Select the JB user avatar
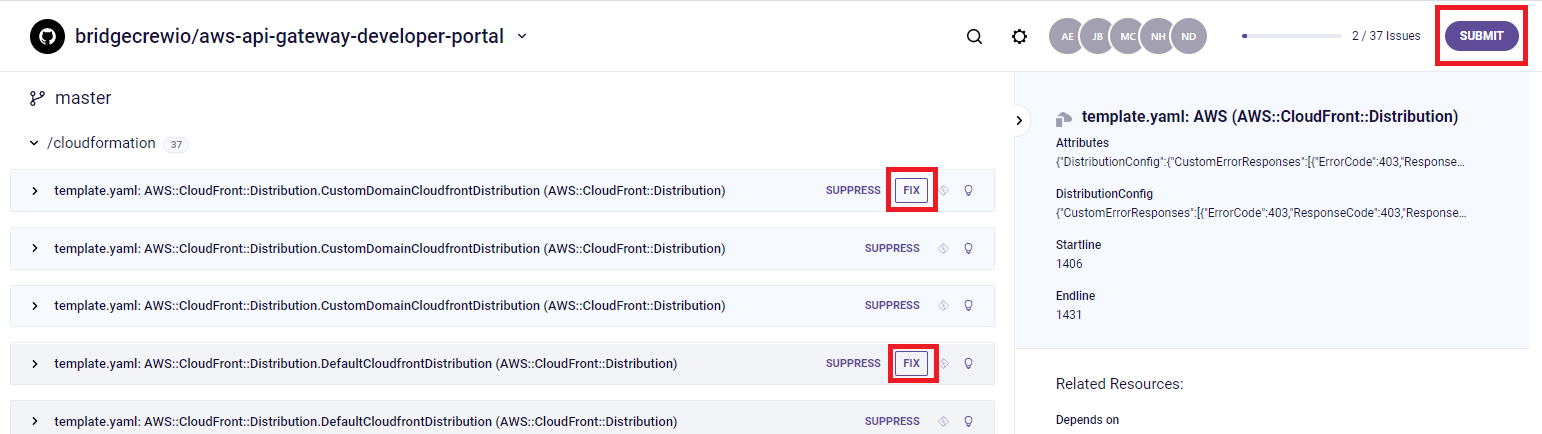This screenshot has width=1542, height=434. click(x=1097, y=36)
